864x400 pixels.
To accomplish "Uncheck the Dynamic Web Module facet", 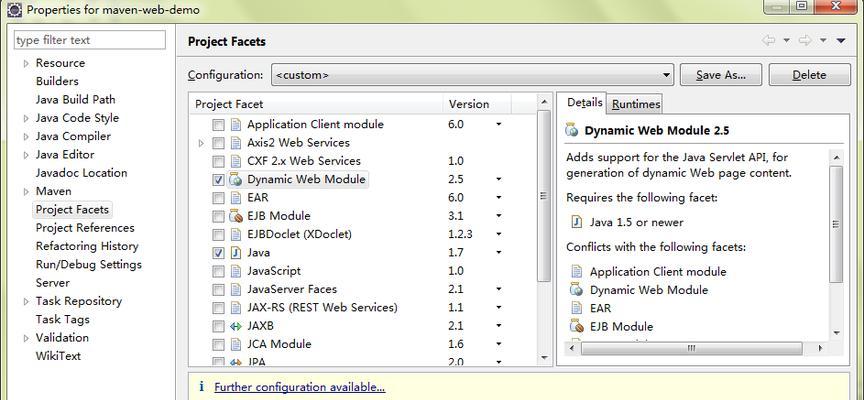I will tap(218, 180).
